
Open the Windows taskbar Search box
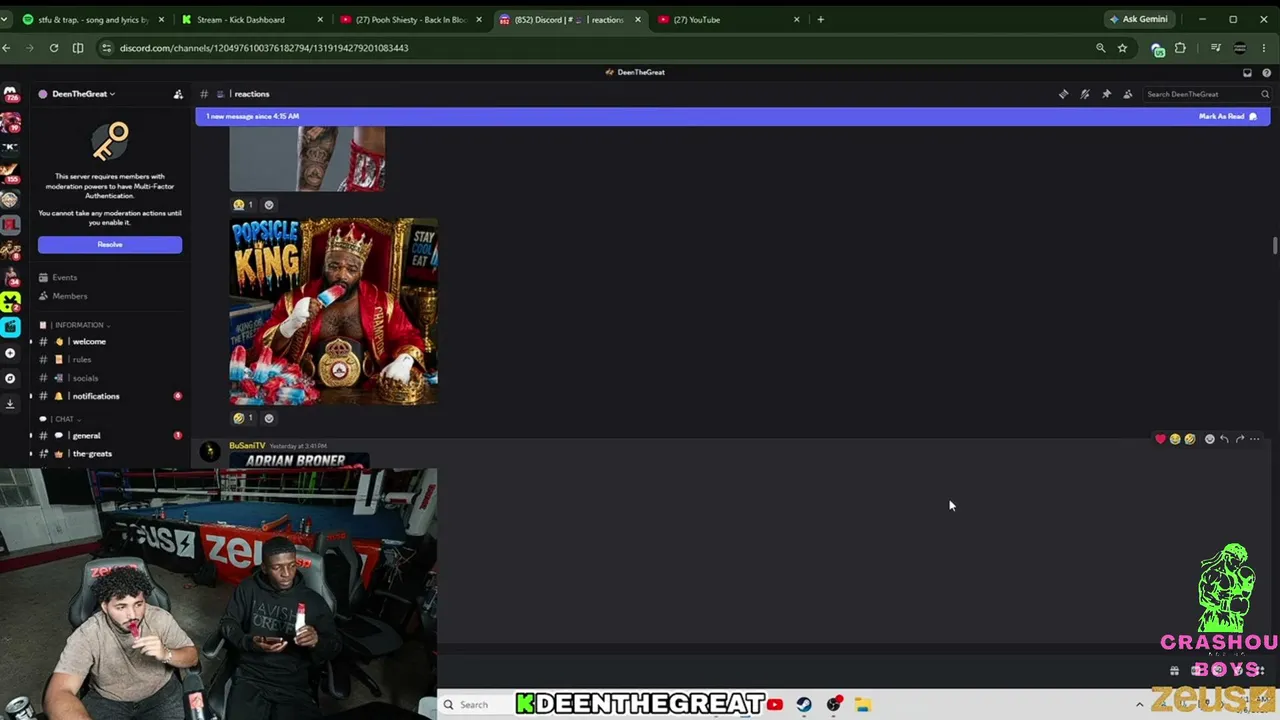coord(475,705)
